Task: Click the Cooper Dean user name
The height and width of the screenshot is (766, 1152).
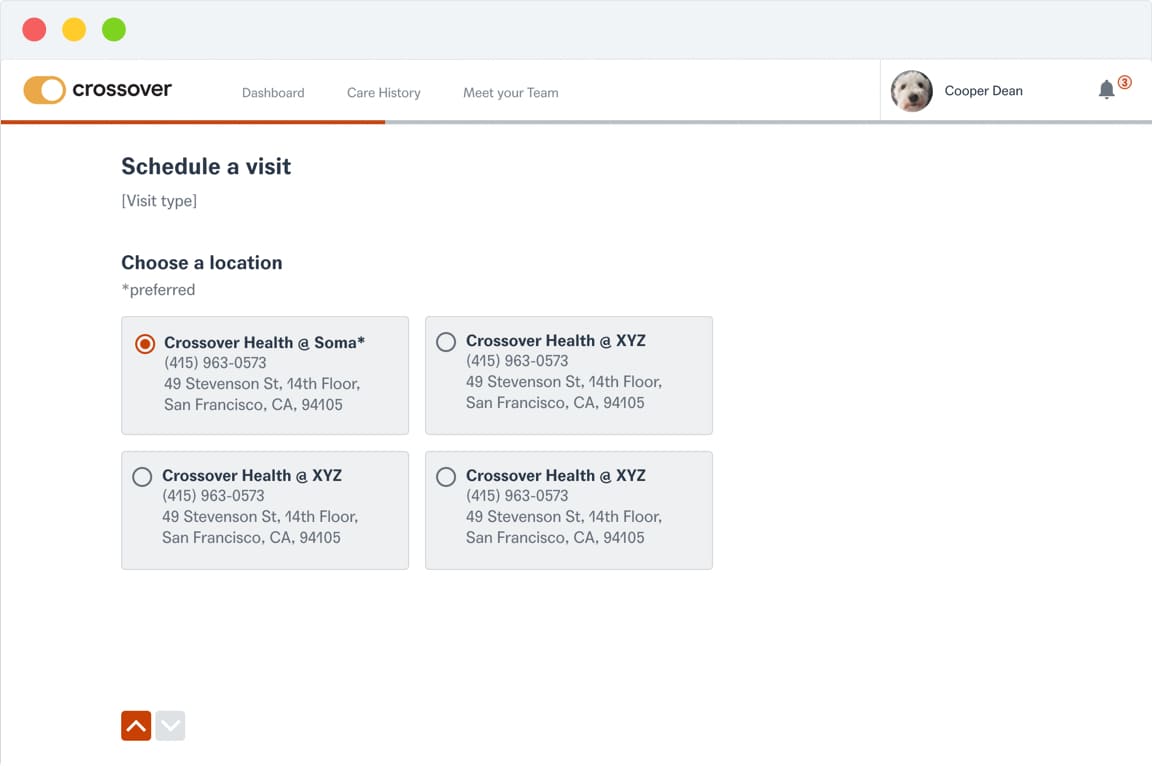Action: coord(983,91)
